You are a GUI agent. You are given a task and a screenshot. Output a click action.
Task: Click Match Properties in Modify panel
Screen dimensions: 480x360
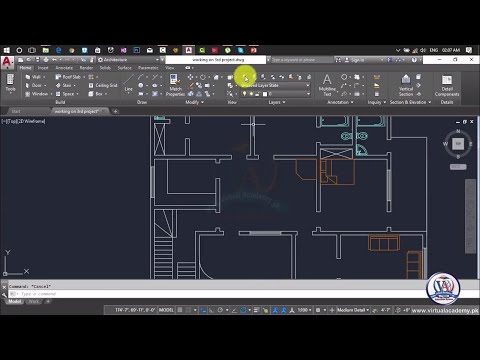175,85
